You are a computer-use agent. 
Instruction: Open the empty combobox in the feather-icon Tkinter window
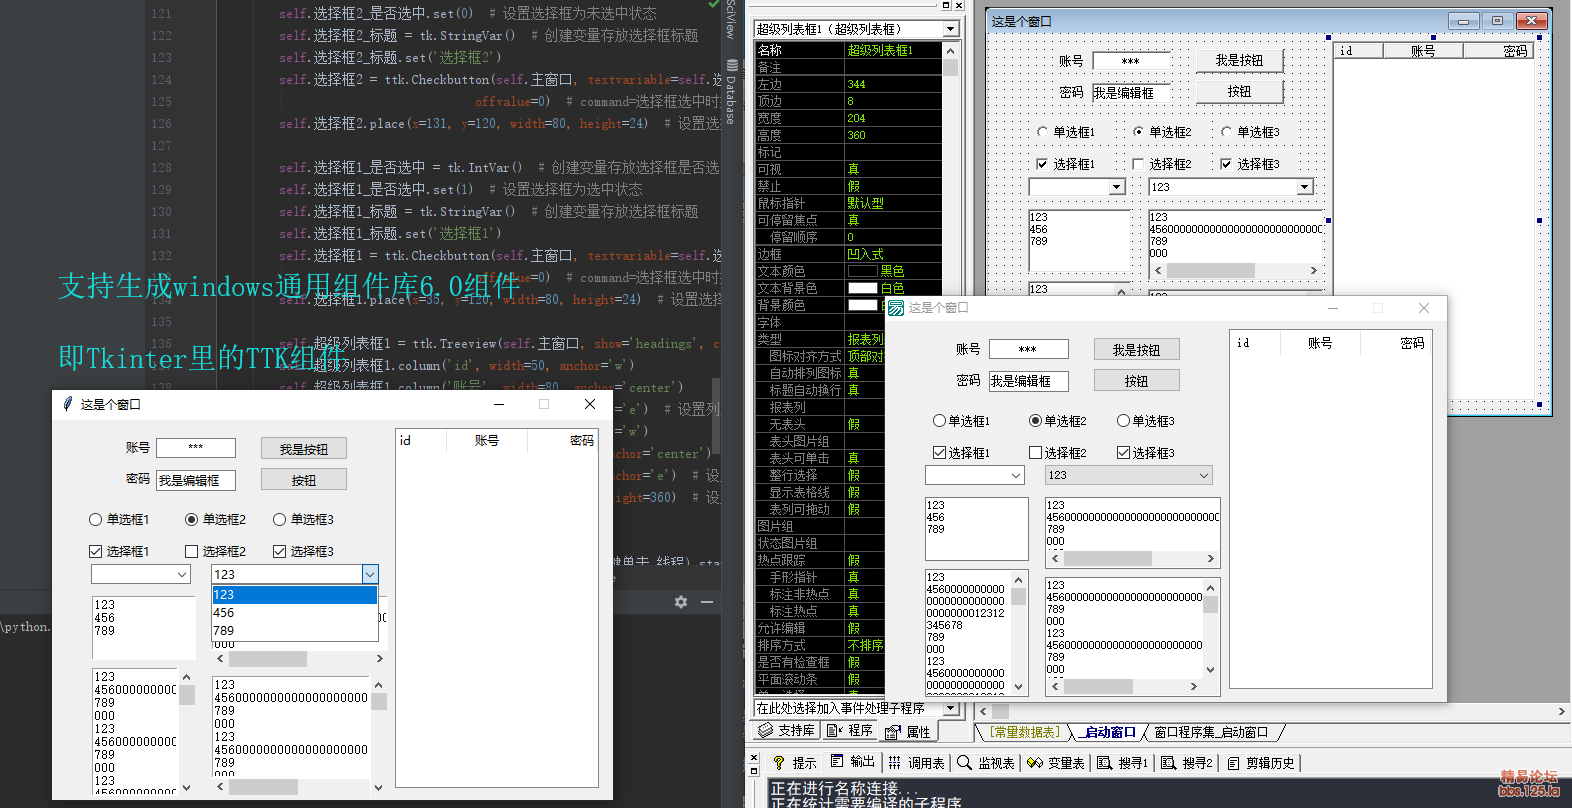click(182, 574)
